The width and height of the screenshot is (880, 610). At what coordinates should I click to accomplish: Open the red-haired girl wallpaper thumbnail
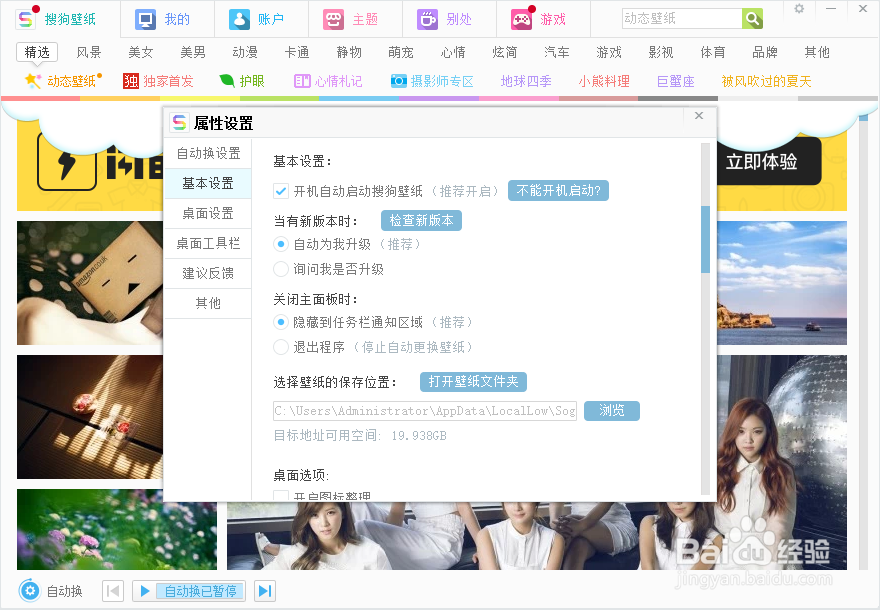click(x=782, y=462)
